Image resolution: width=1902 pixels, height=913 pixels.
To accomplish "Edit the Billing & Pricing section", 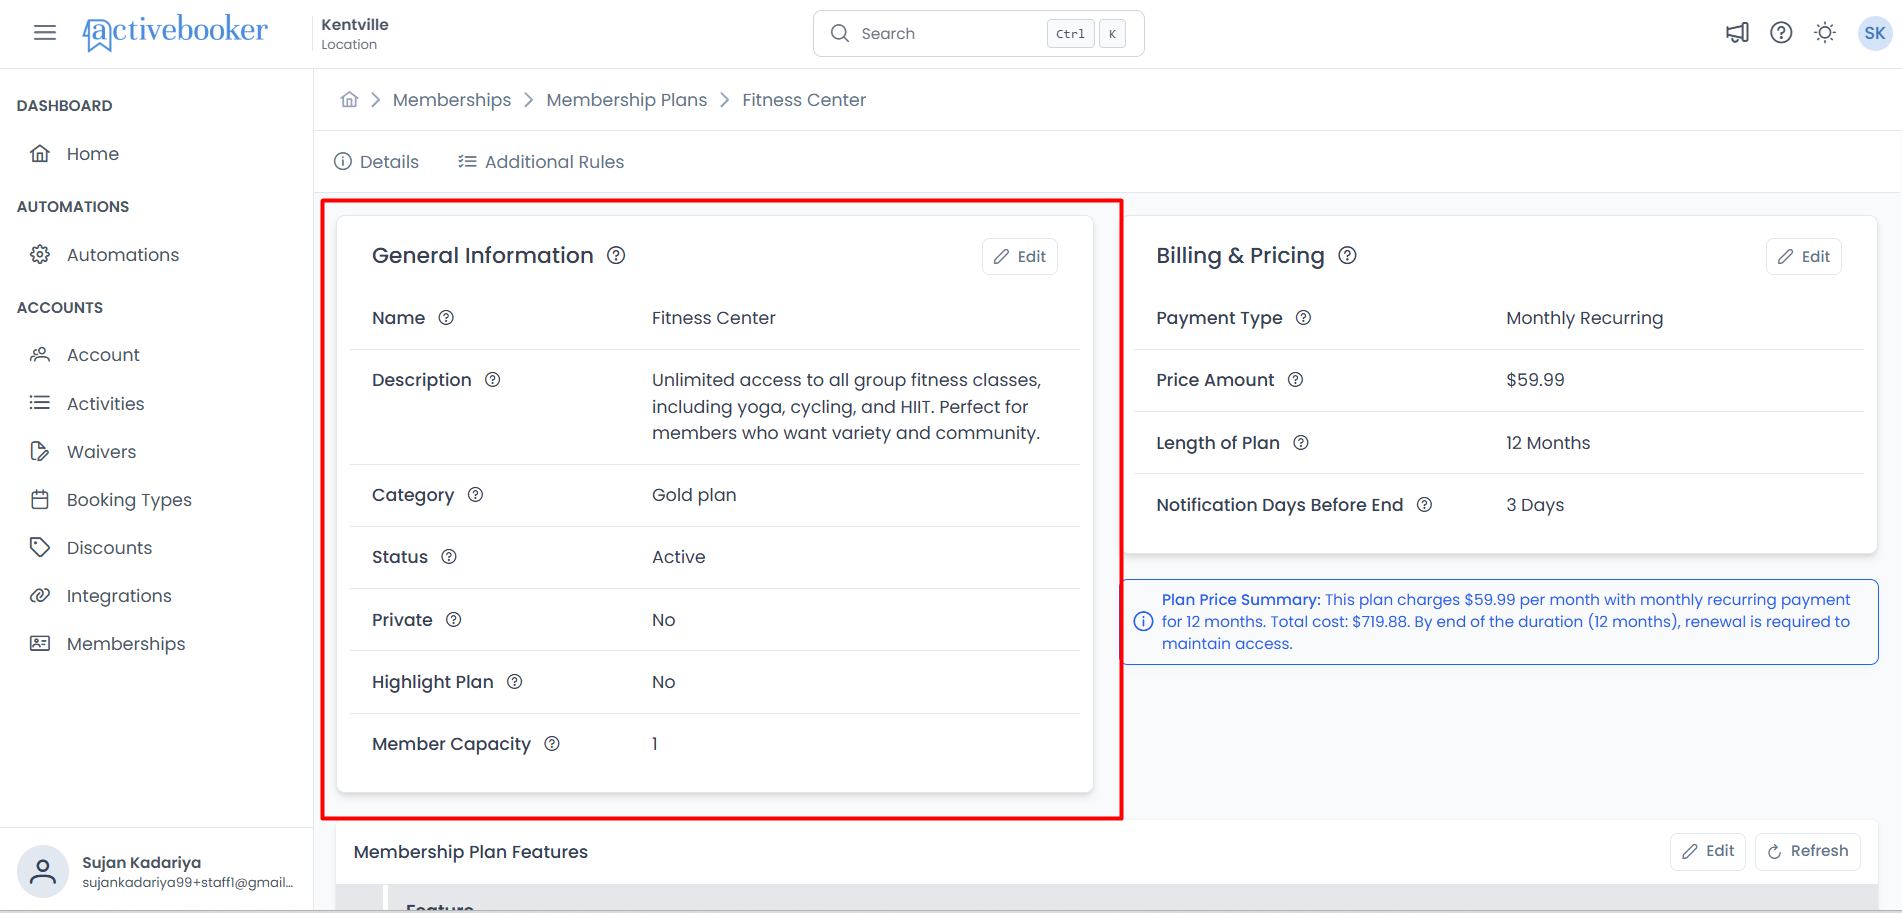I will pyautogui.click(x=1804, y=257).
